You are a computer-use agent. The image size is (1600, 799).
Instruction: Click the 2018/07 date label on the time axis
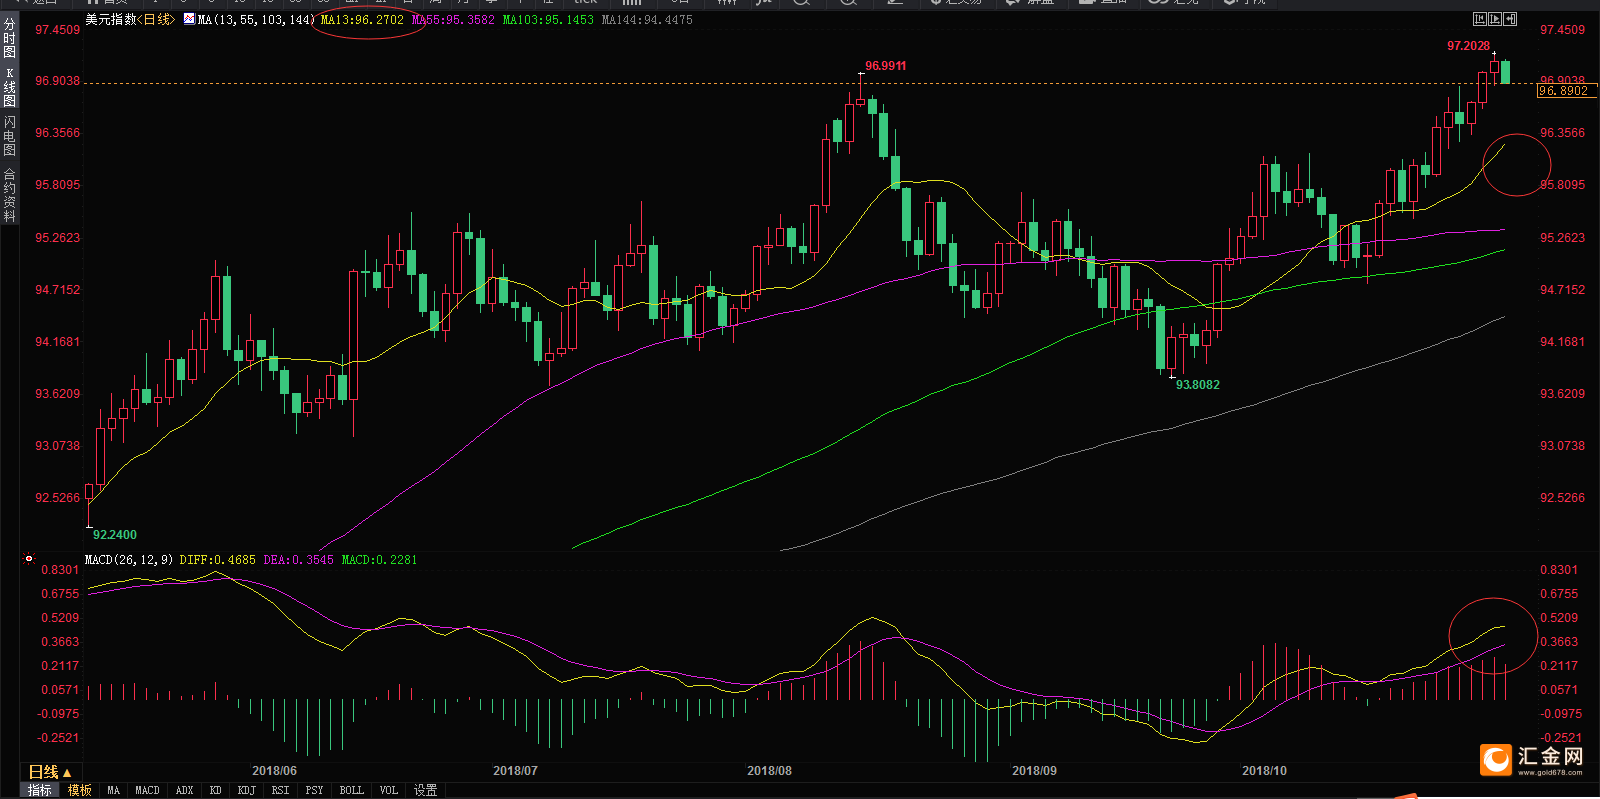(515, 771)
